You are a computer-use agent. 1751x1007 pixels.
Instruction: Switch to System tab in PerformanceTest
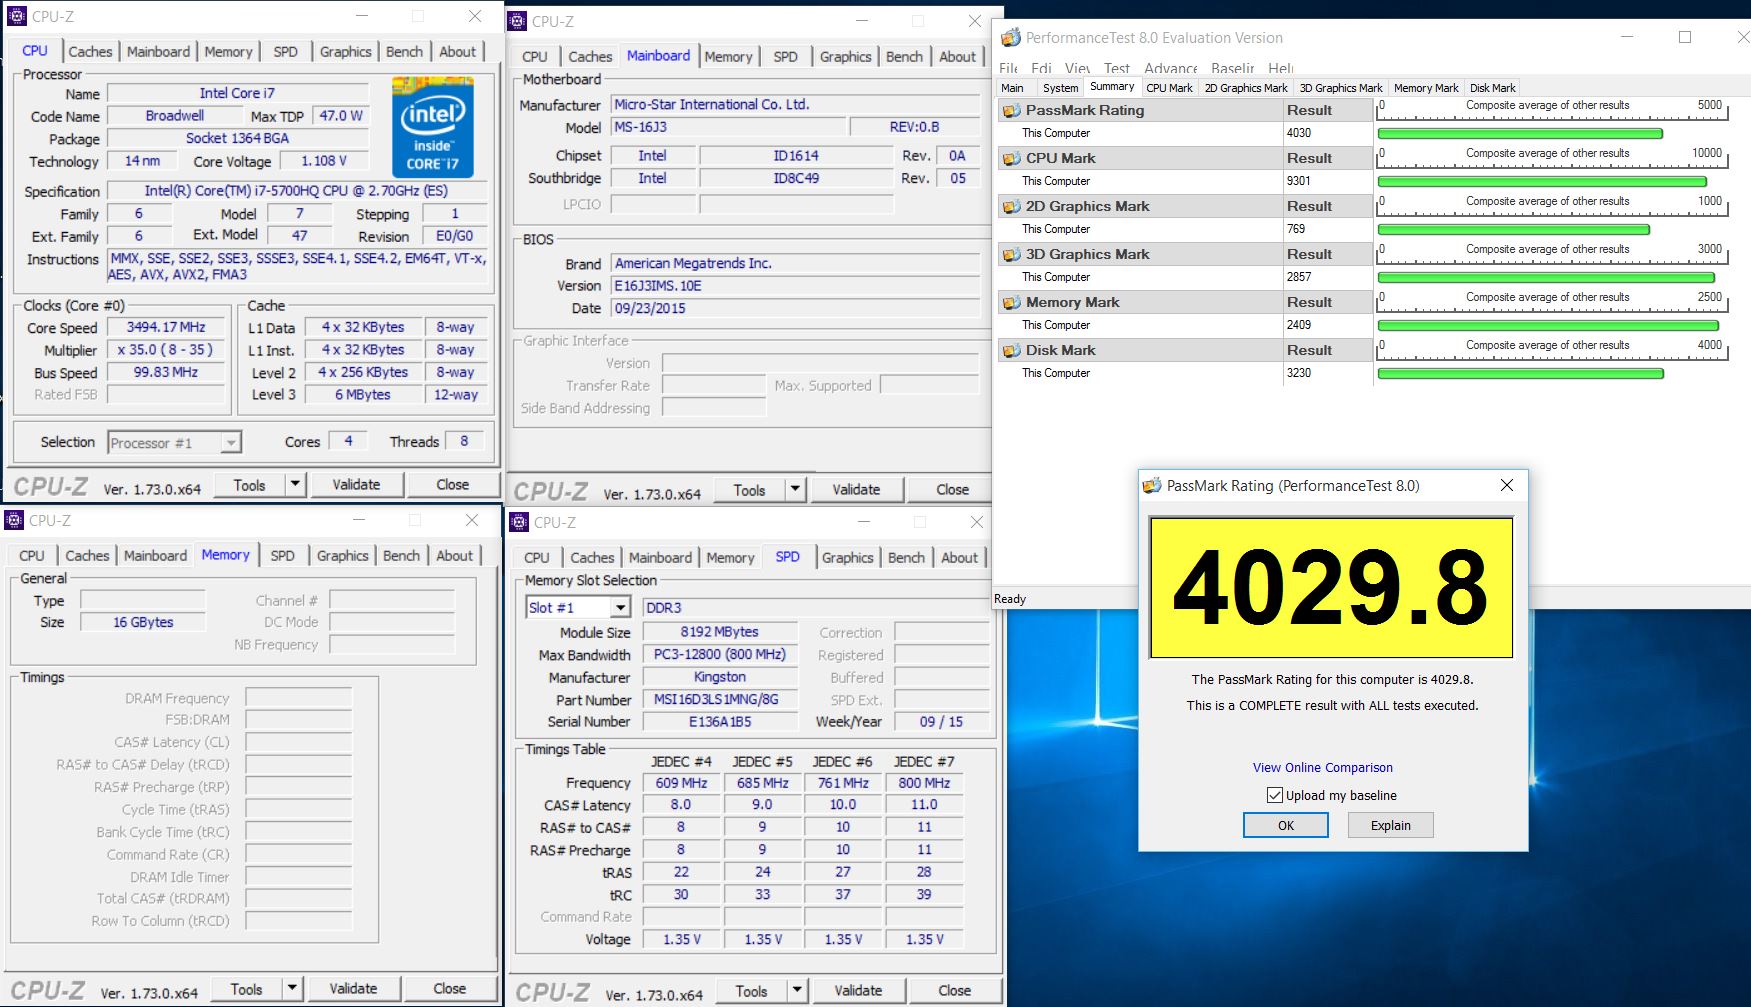(x=1060, y=88)
